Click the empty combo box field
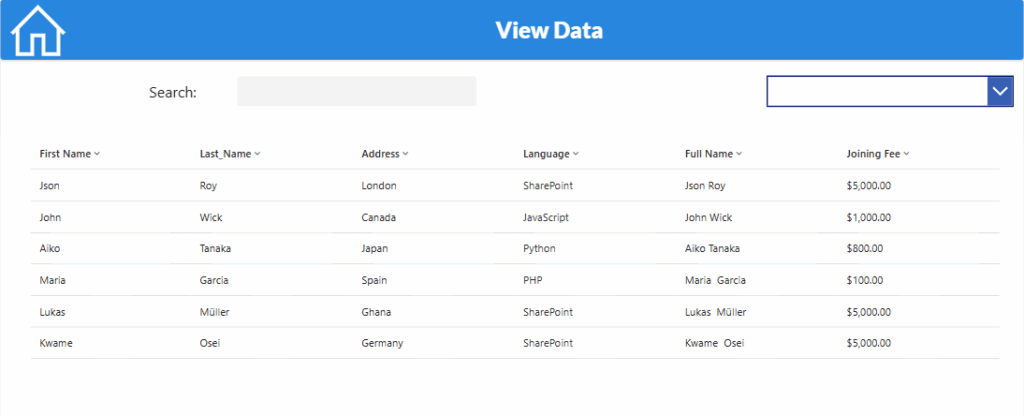Screen dimensions: 1024x416 pos(877,91)
